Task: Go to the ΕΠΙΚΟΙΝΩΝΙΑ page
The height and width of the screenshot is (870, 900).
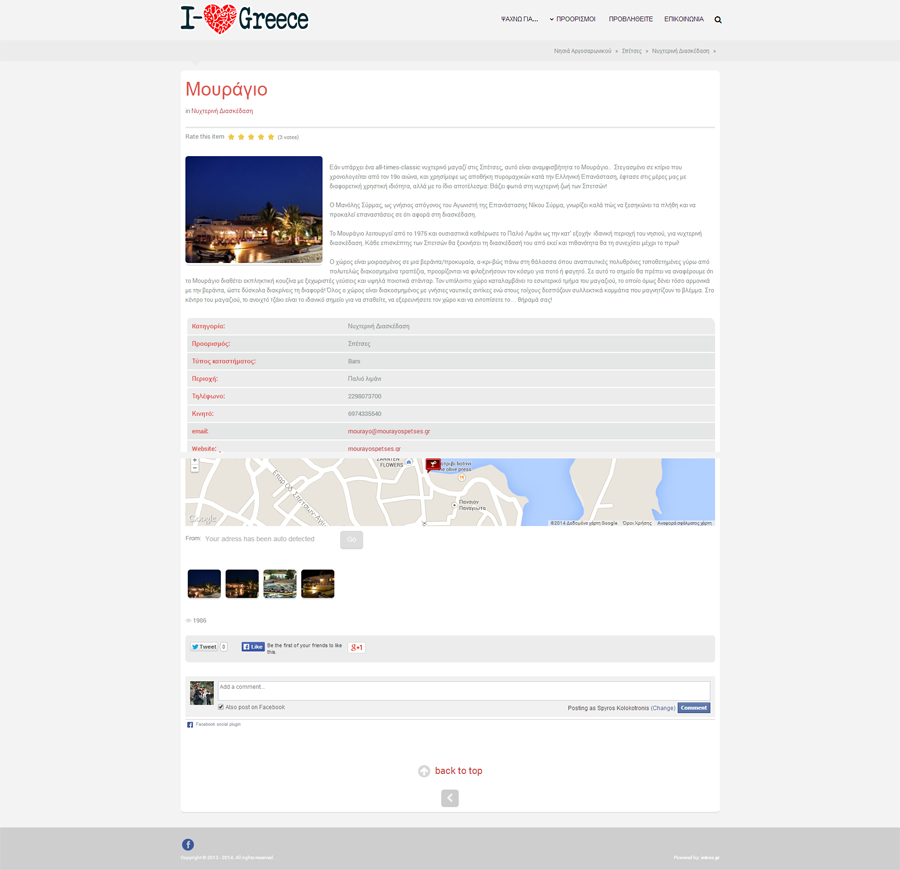Action: (684, 19)
